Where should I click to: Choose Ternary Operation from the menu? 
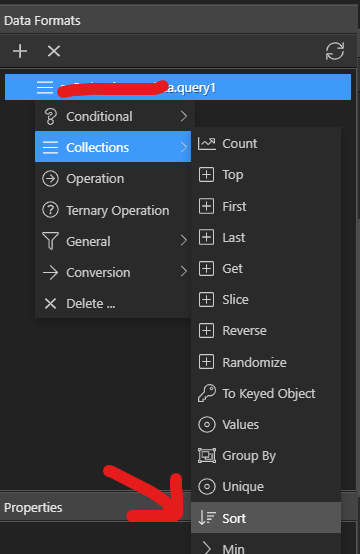pos(113,210)
